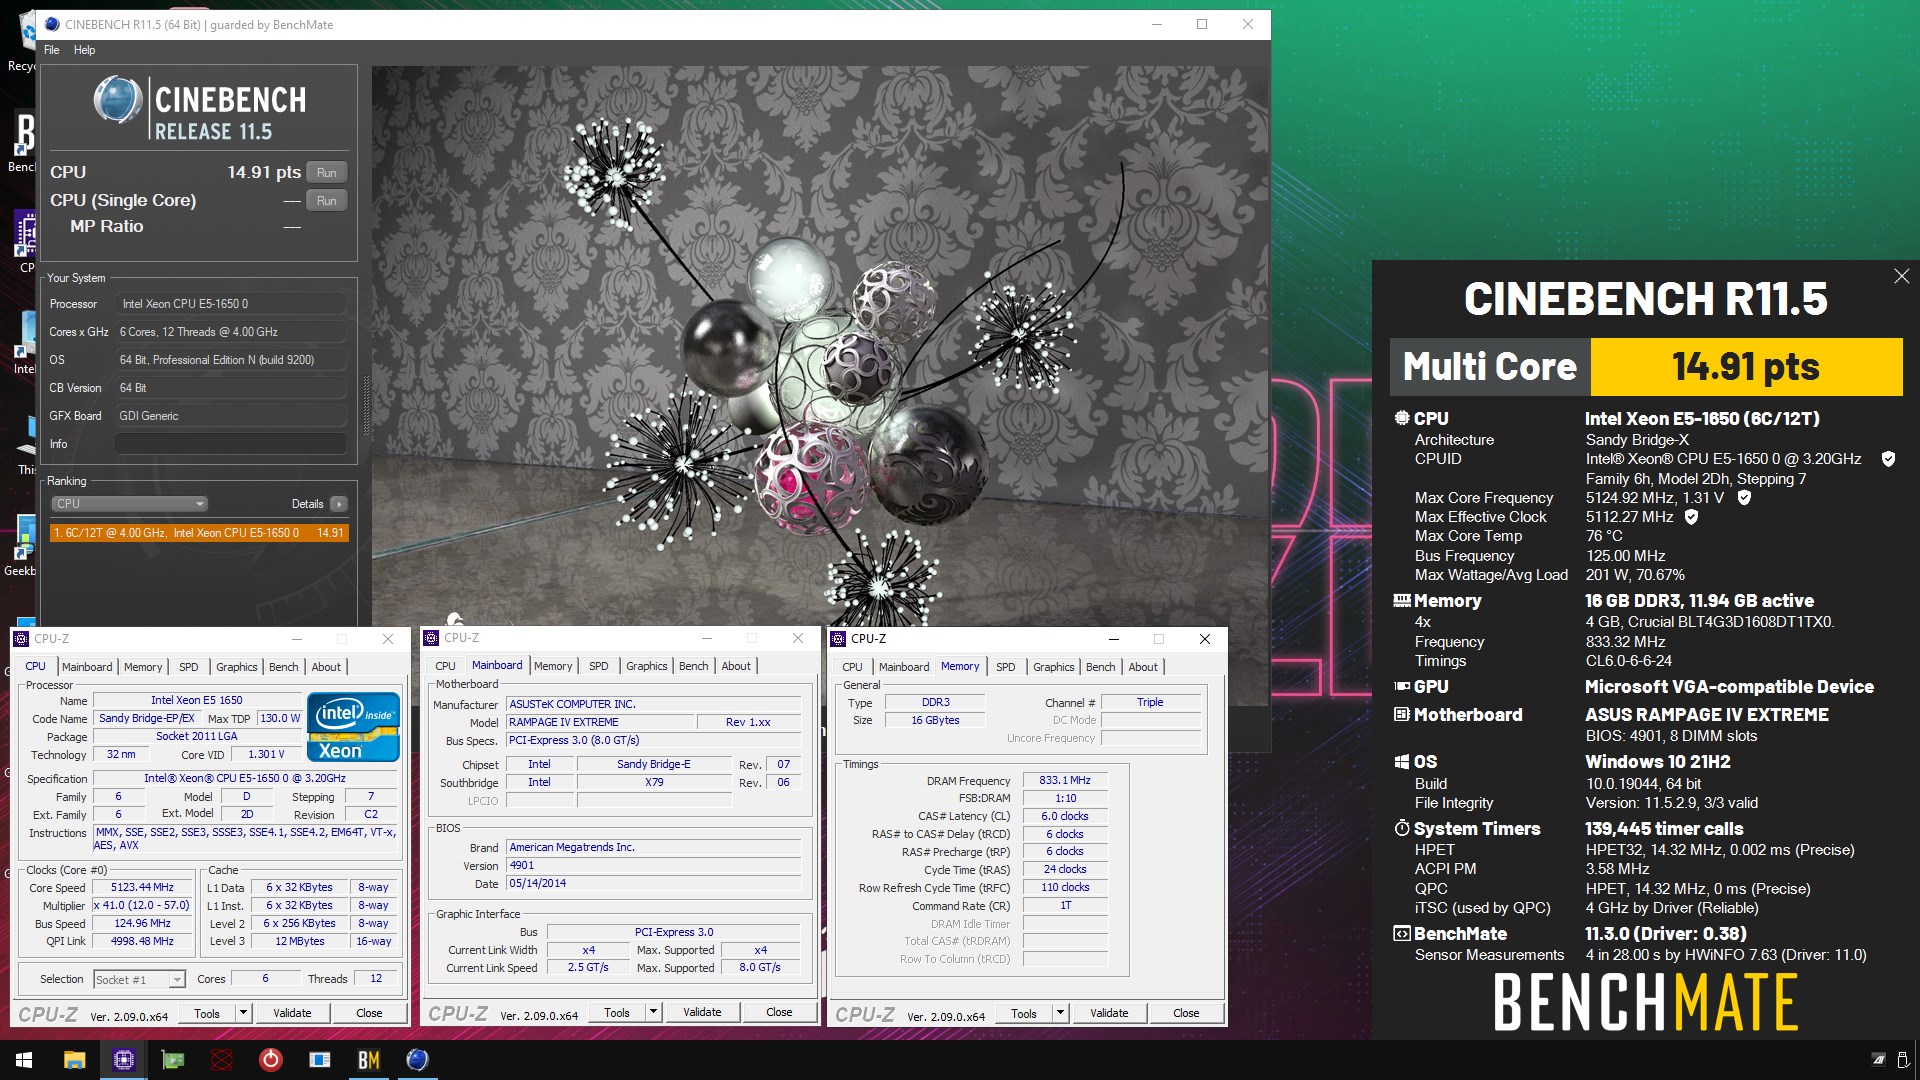Select Mainboard tab in right CPU-Z window
The height and width of the screenshot is (1080, 1920).
pos(904,667)
